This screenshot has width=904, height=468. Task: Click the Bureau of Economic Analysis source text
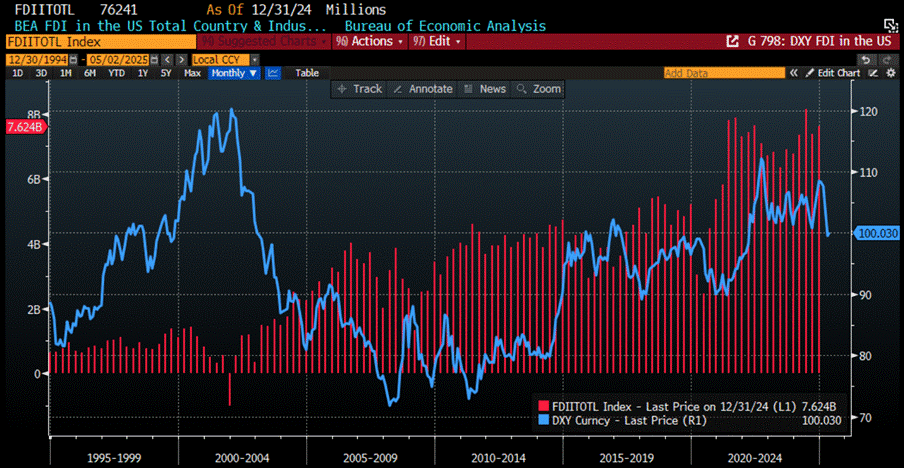(x=445, y=26)
